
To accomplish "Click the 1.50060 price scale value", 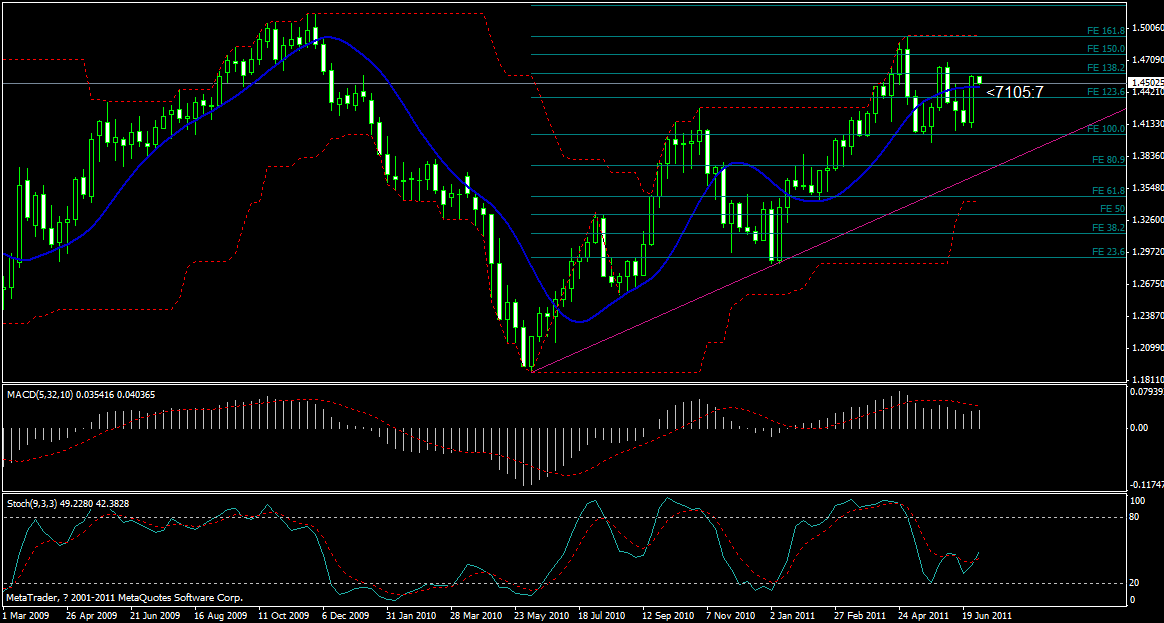I will (1145, 30).
